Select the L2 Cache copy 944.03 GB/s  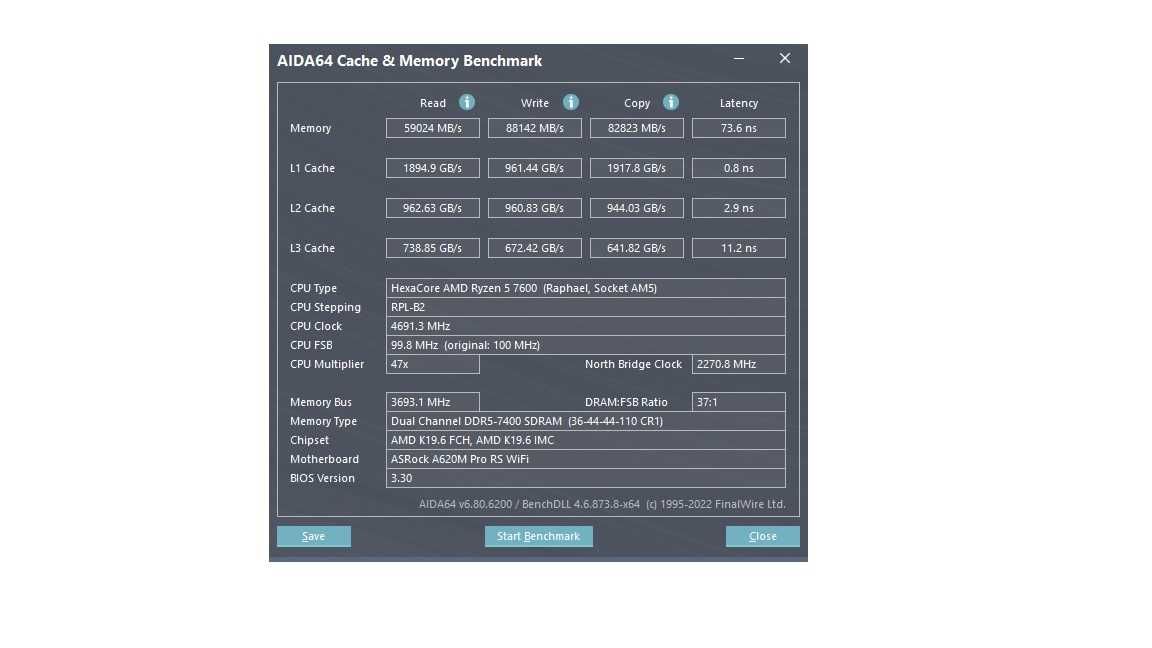point(637,208)
